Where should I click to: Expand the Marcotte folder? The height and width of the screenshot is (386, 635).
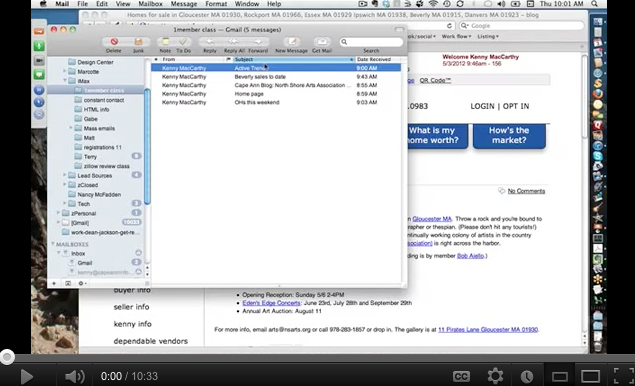click(64, 71)
